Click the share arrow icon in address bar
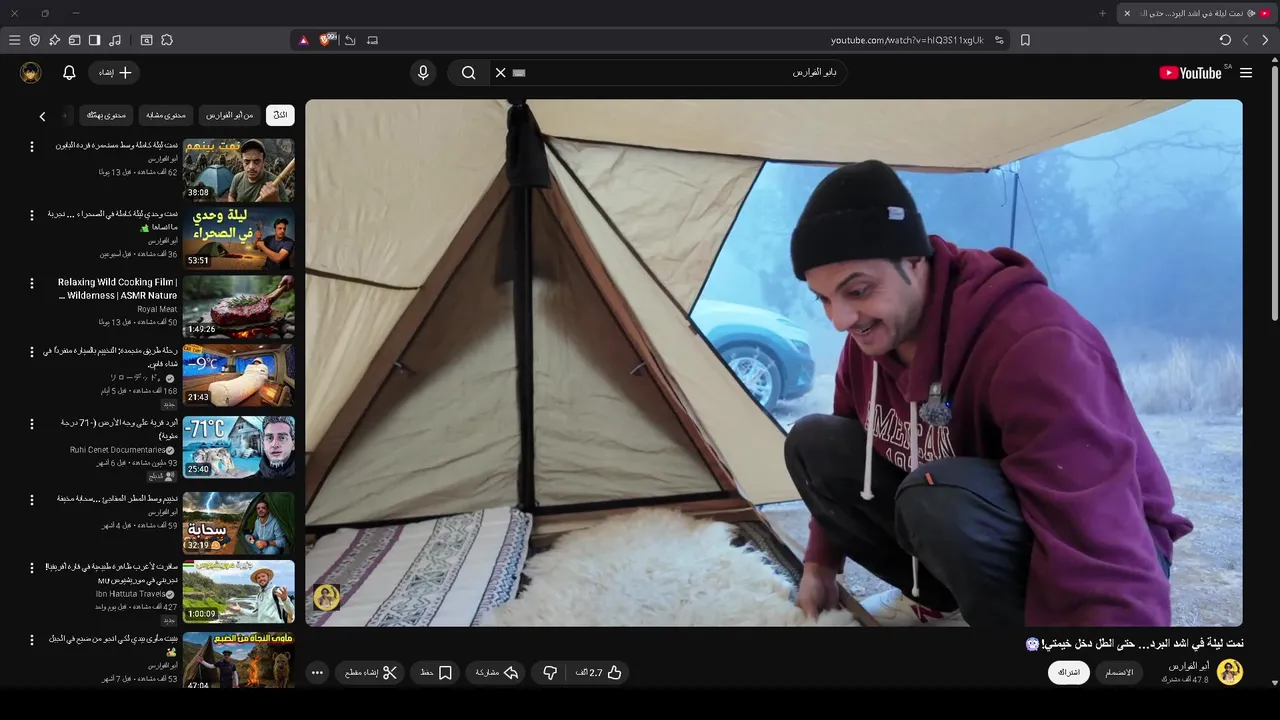 tap(350, 40)
